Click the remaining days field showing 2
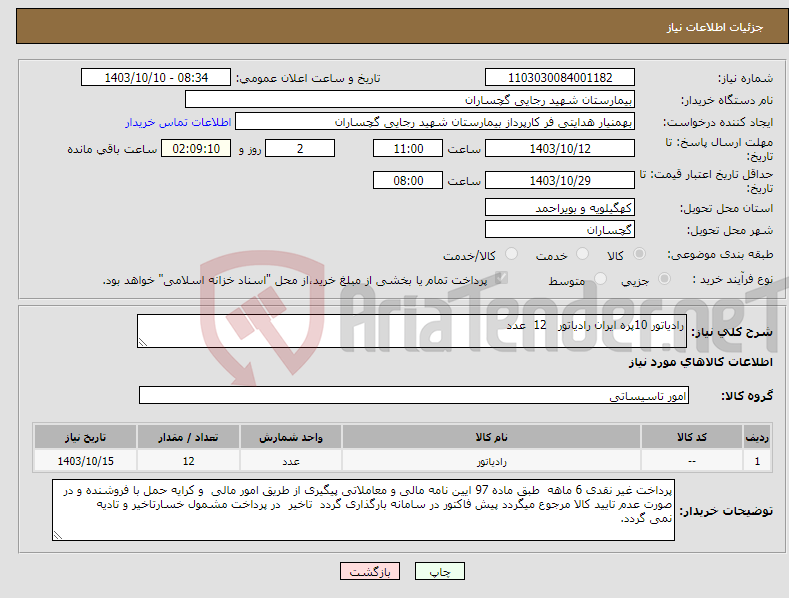This screenshot has height=598, width=789. pos(300,148)
